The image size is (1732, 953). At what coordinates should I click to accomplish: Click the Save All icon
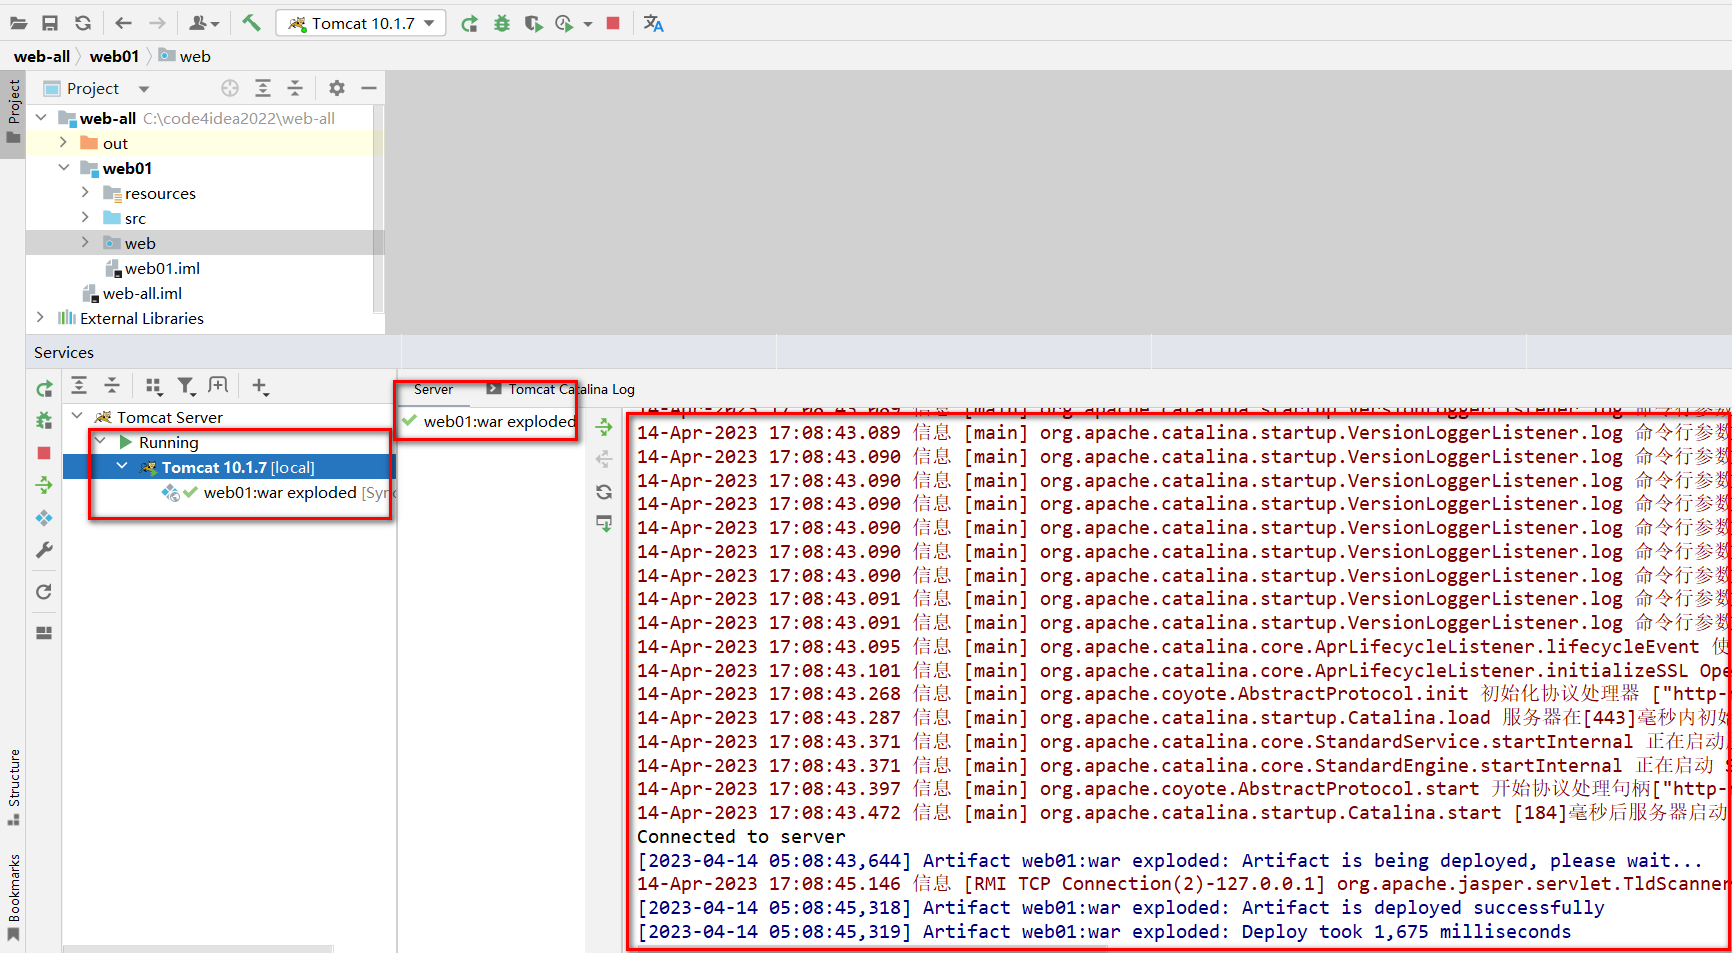[50, 23]
